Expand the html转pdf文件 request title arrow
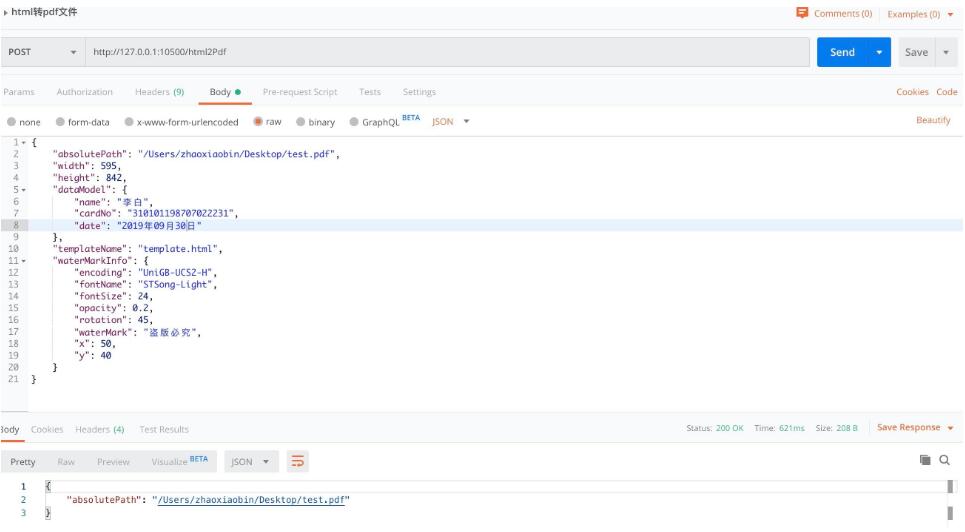 click(6, 12)
